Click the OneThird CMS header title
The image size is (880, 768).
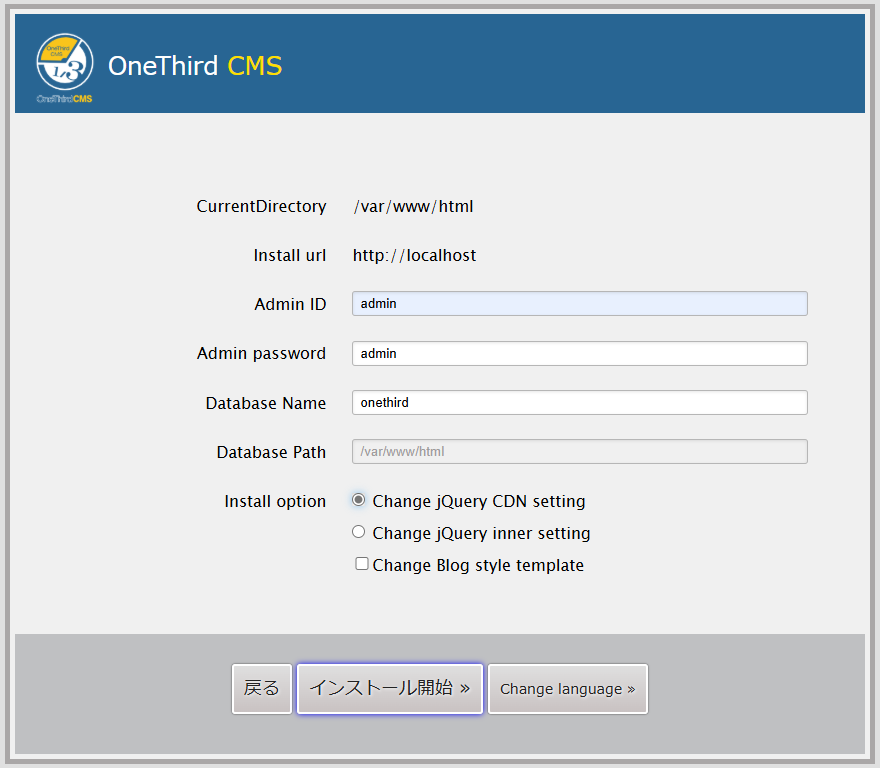click(195, 66)
